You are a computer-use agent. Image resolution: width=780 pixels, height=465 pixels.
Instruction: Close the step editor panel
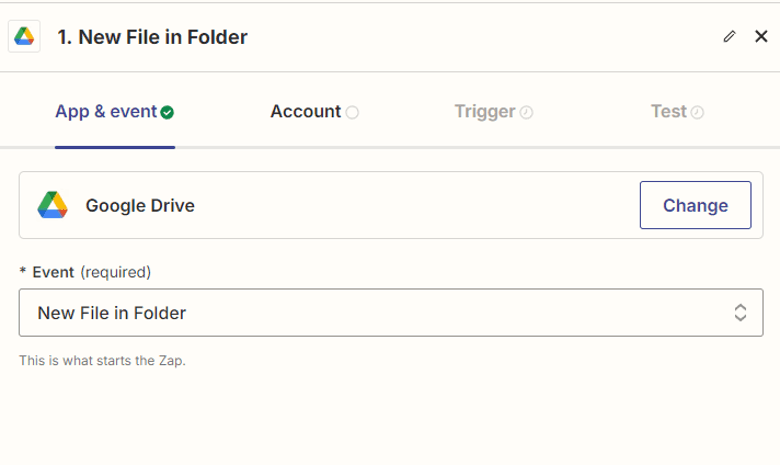pyautogui.click(x=761, y=37)
